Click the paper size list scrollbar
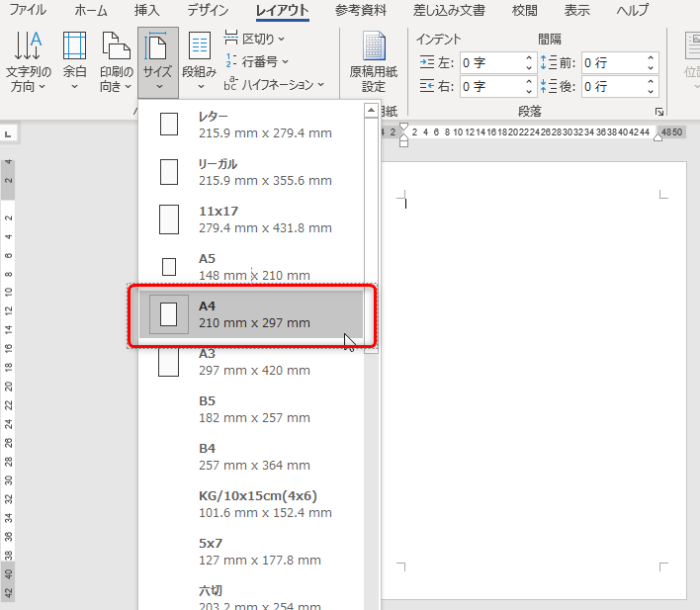The image size is (700, 610). 371,350
